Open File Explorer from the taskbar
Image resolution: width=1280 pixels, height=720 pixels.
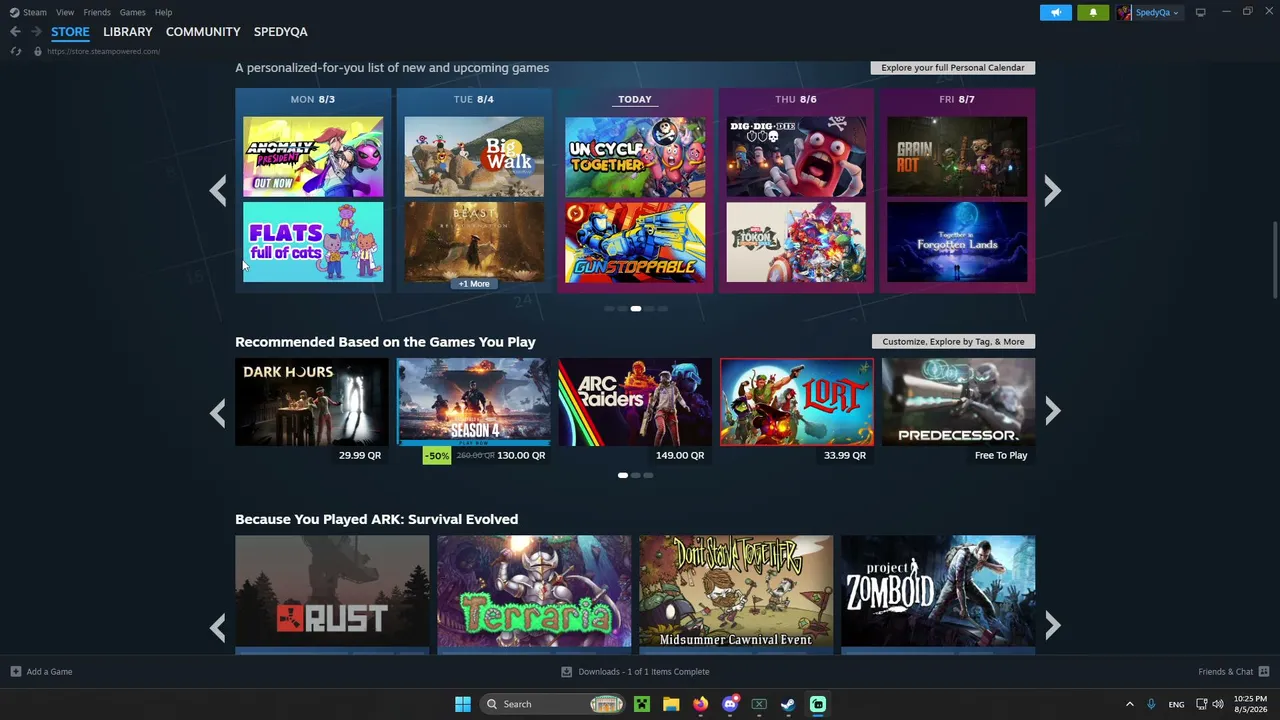pyautogui.click(x=671, y=704)
